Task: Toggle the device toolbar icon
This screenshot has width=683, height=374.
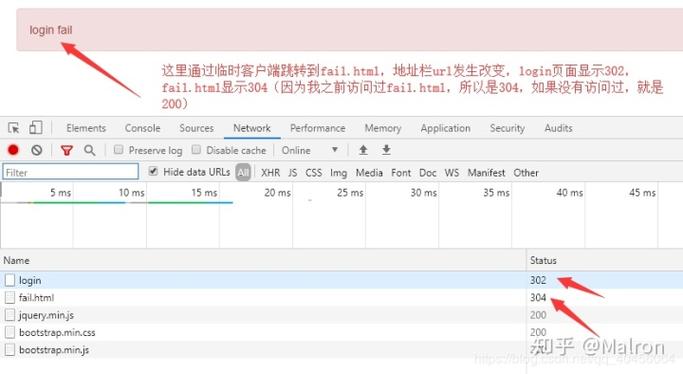Action: 35,128
